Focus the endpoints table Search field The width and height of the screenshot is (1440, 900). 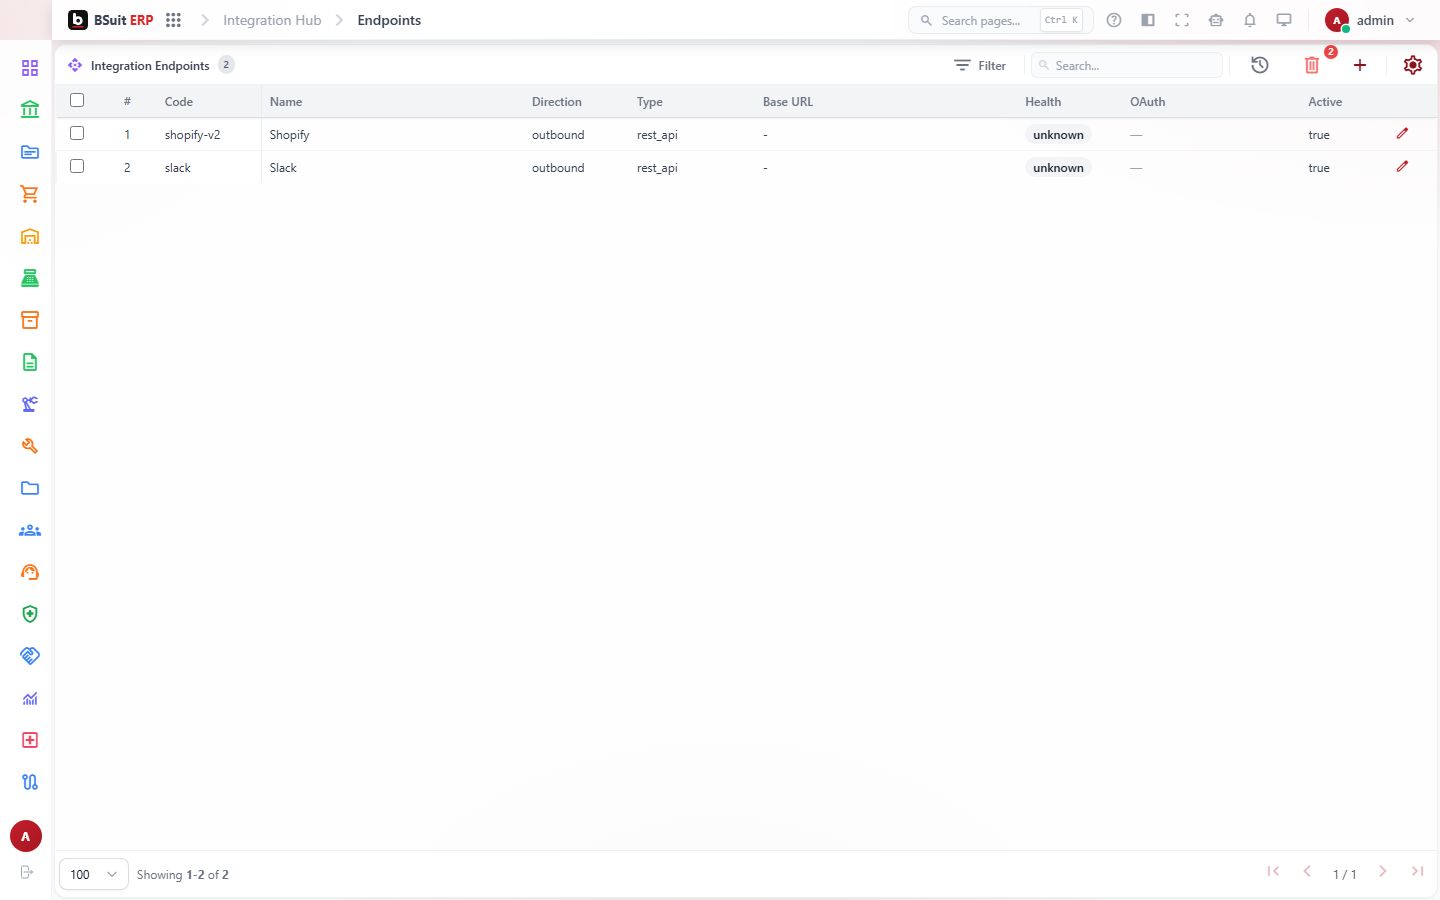1127,65
